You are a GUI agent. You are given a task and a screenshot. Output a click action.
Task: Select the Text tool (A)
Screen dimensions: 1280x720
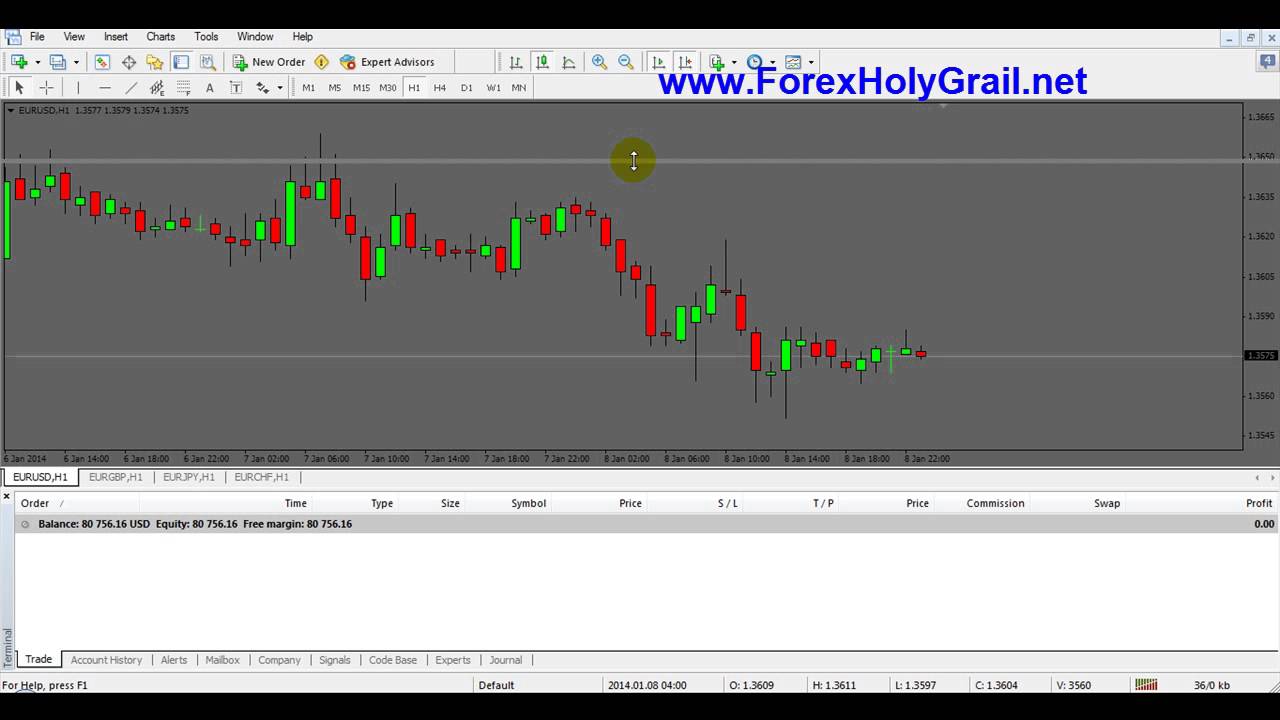click(209, 88)
